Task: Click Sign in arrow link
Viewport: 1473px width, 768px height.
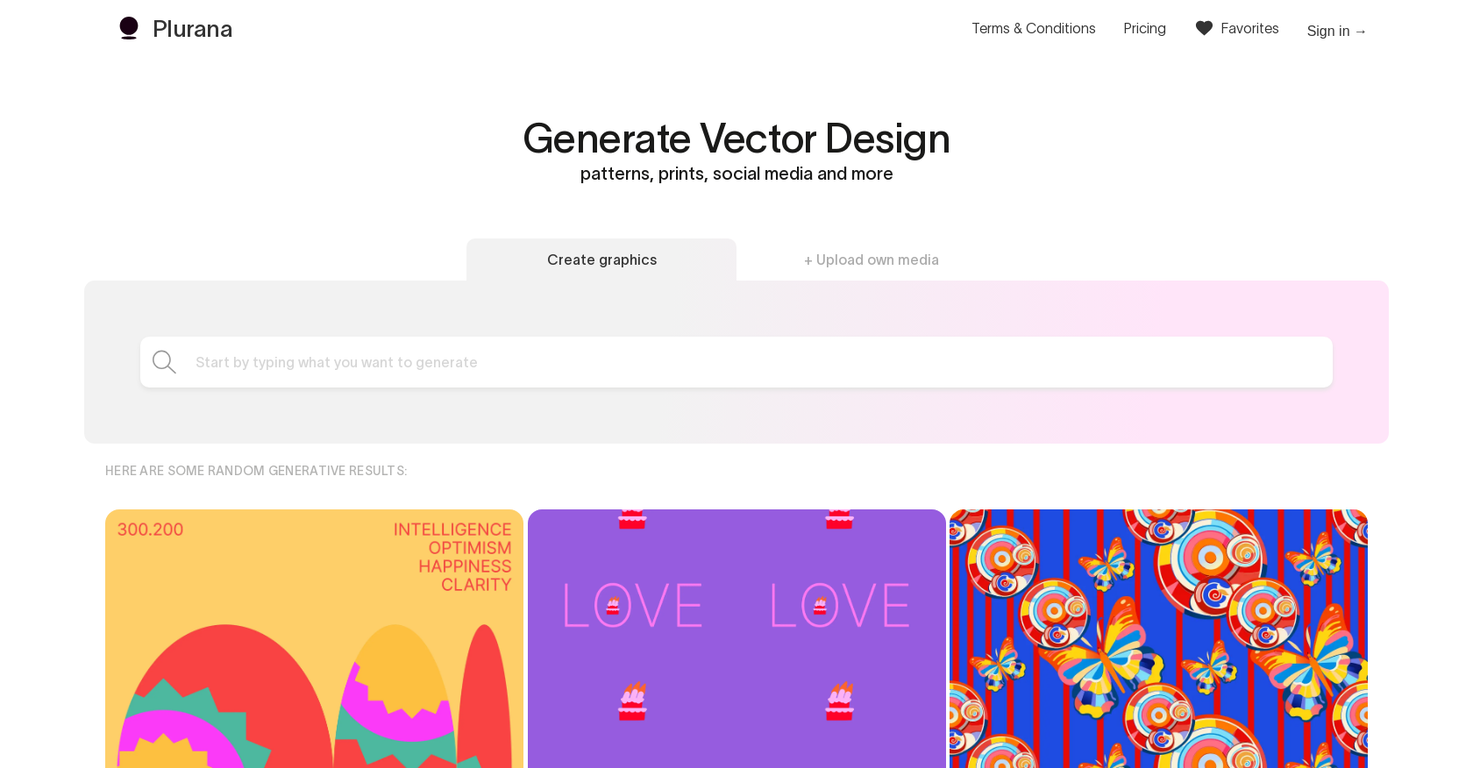Action: click(x=1336, y=31)
